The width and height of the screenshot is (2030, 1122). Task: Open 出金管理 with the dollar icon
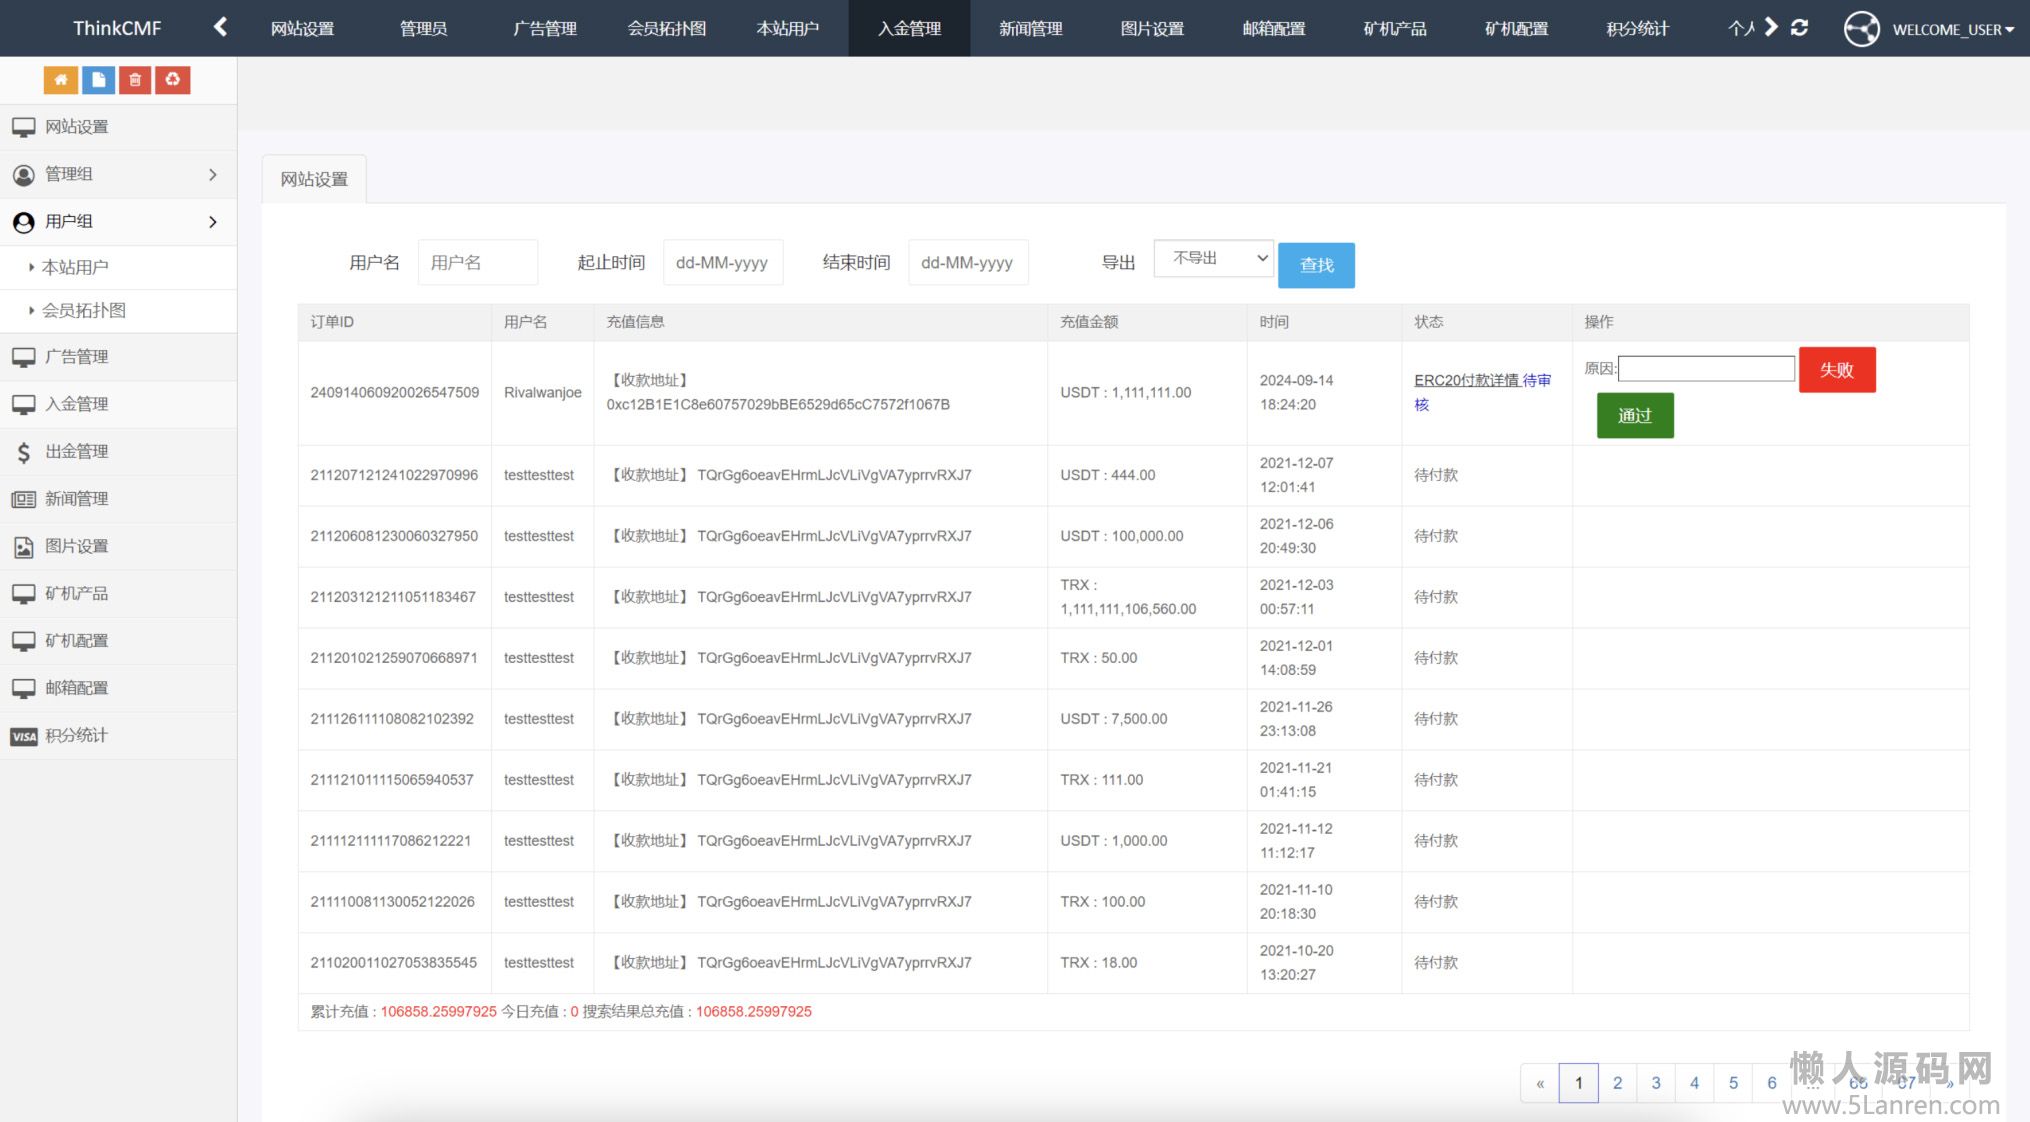76,452
